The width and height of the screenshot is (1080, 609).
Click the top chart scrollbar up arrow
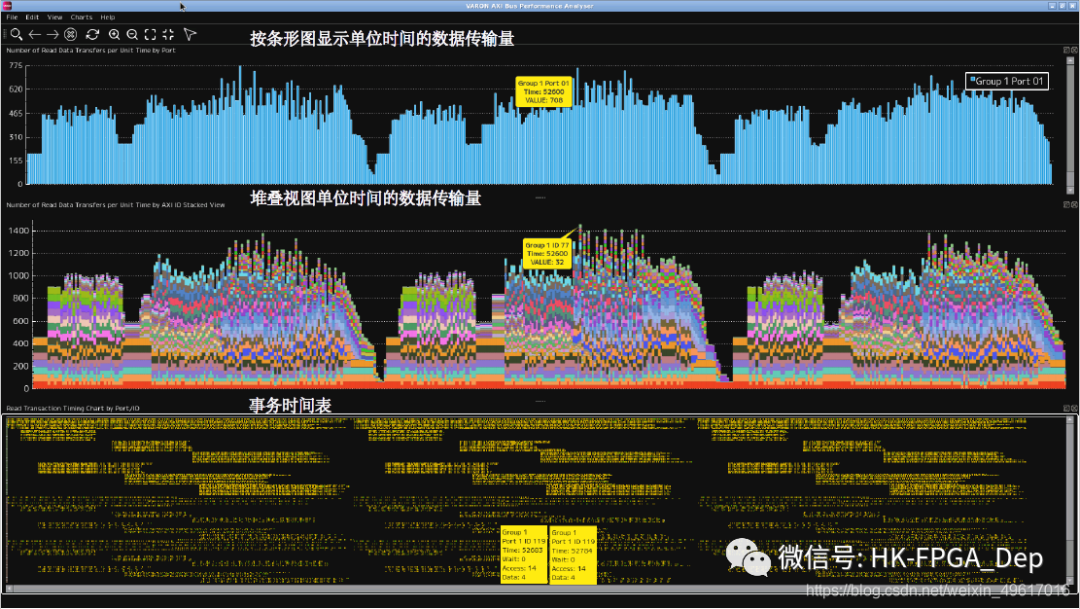(1070, 61)
